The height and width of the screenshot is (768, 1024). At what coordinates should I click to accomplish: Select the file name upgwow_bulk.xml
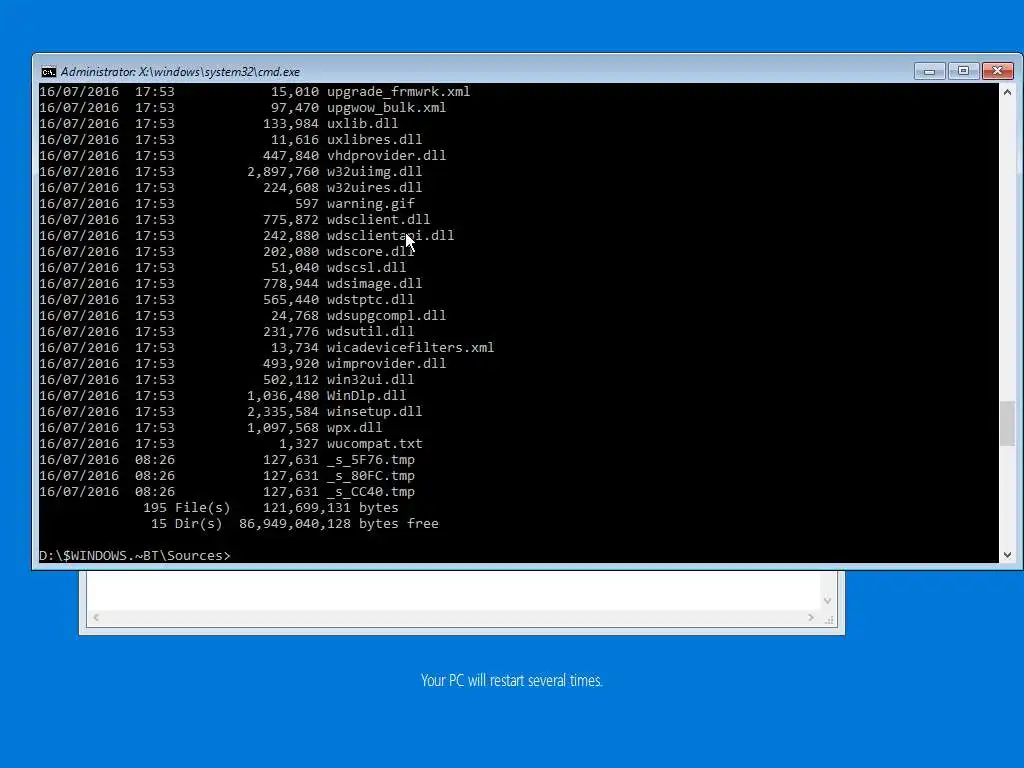click(387, 108)
